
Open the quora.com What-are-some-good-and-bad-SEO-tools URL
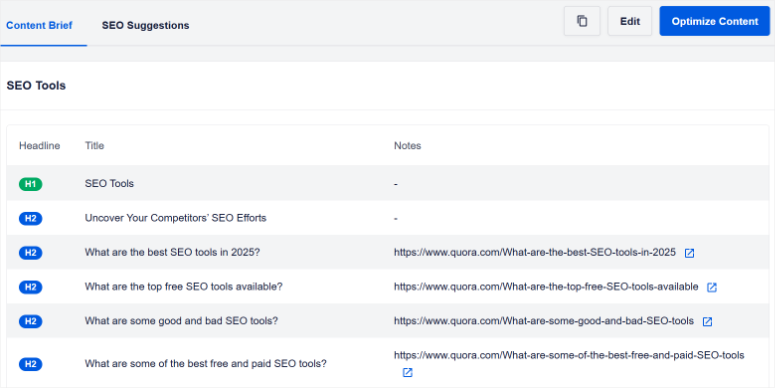point(544,321)
